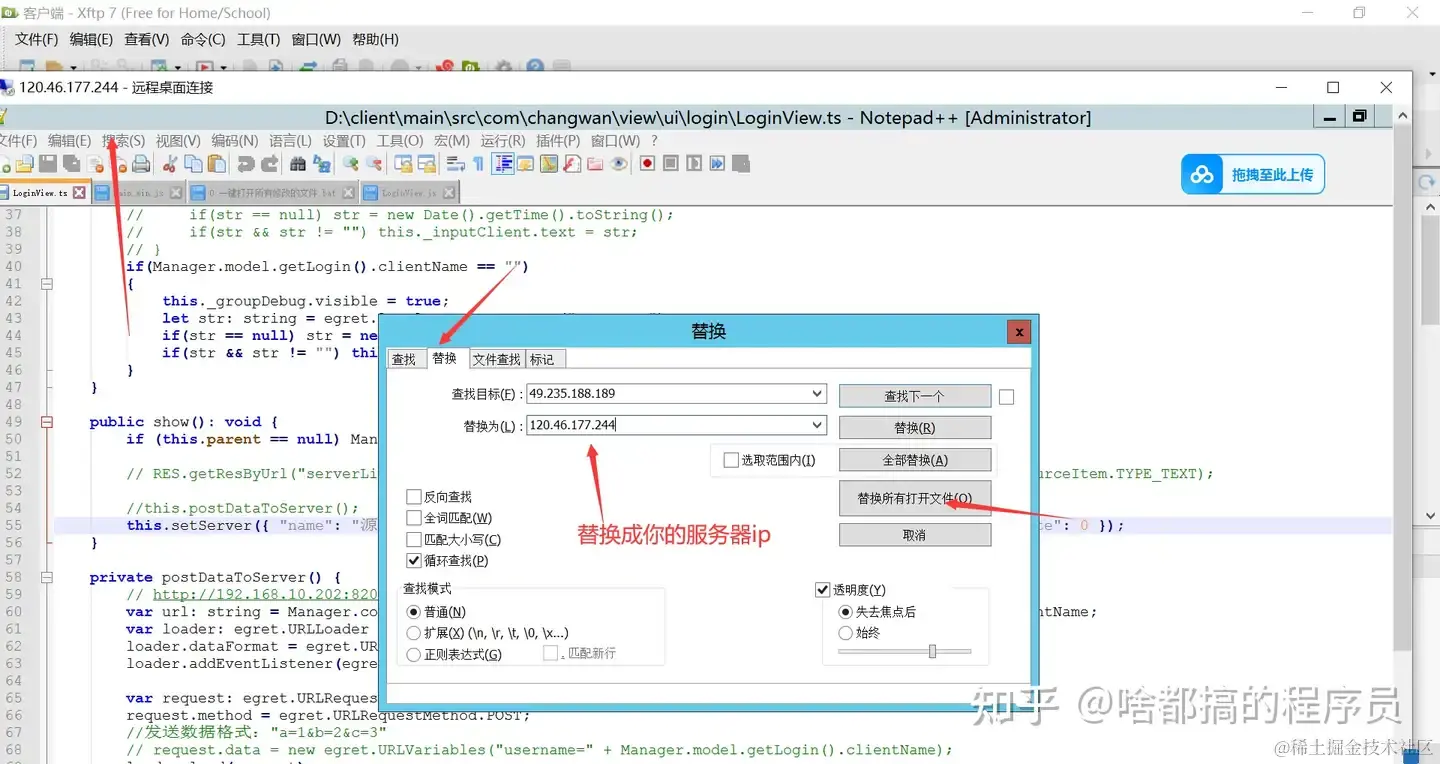Collapse the fold marker at line 58
This screenshot has width=1440, height=764.
coord(46,577)
